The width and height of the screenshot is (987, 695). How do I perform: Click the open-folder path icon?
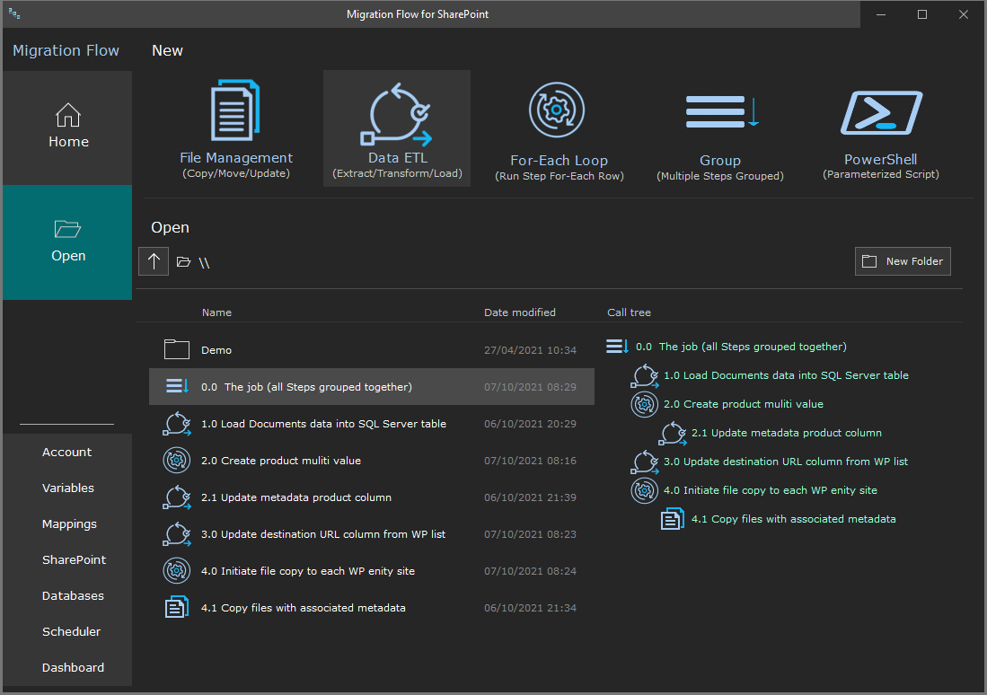pos(184,262)
